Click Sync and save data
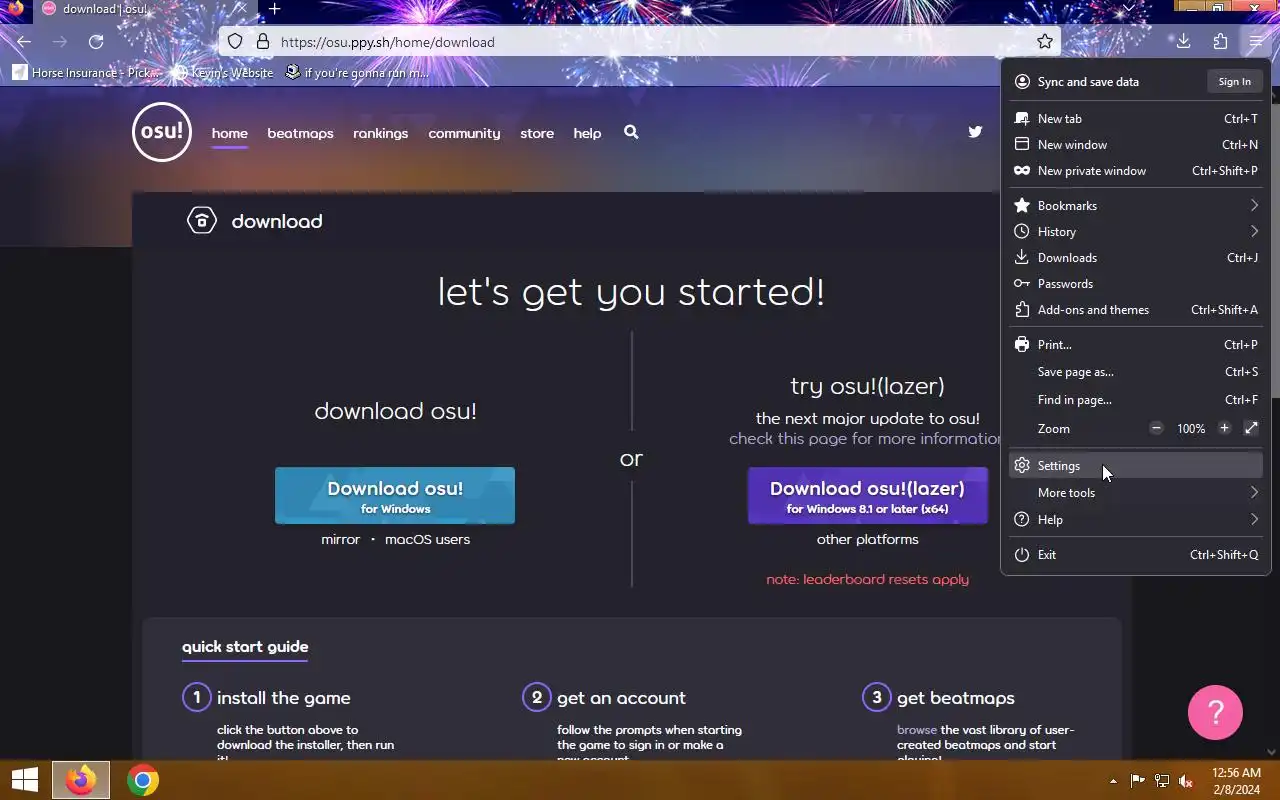Screen dimensions: 1280x800 (x=1088, y=82)
